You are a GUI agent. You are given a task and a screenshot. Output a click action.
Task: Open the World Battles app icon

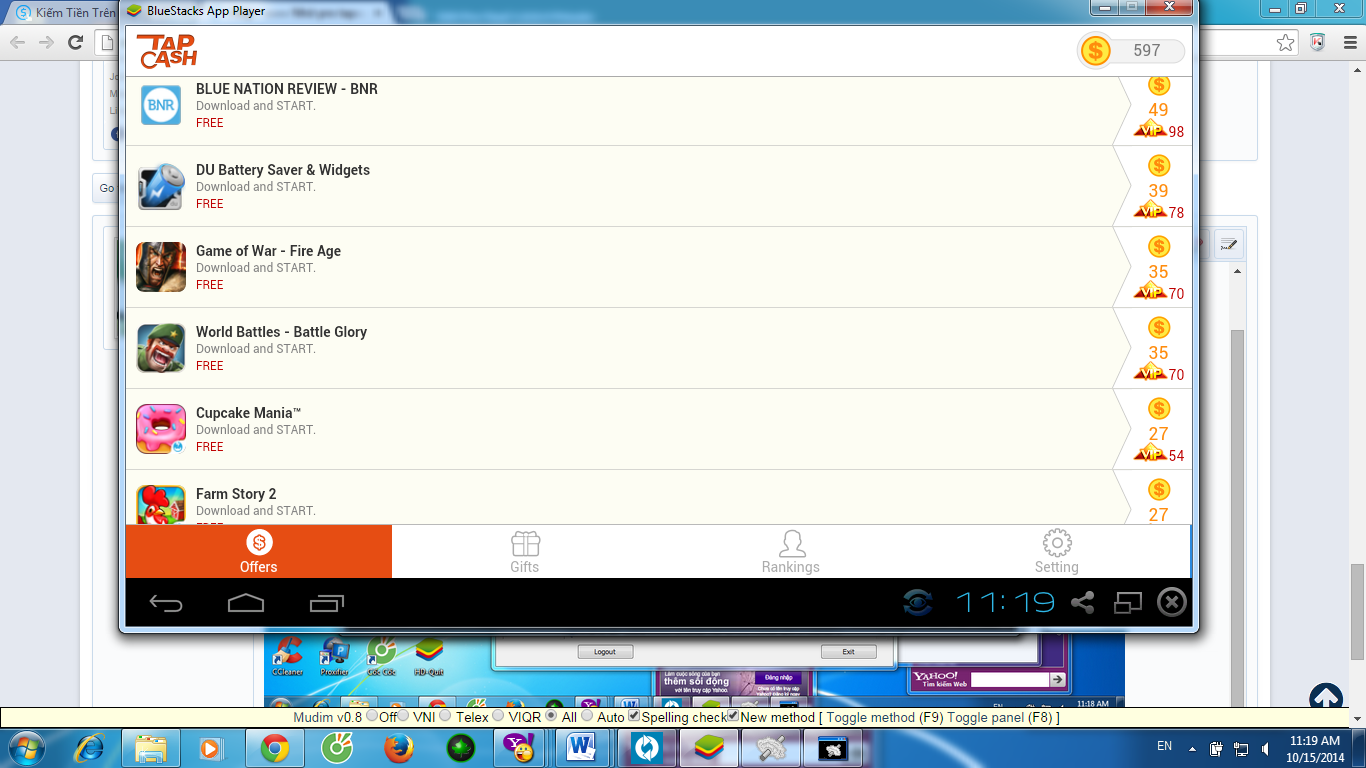161,348
